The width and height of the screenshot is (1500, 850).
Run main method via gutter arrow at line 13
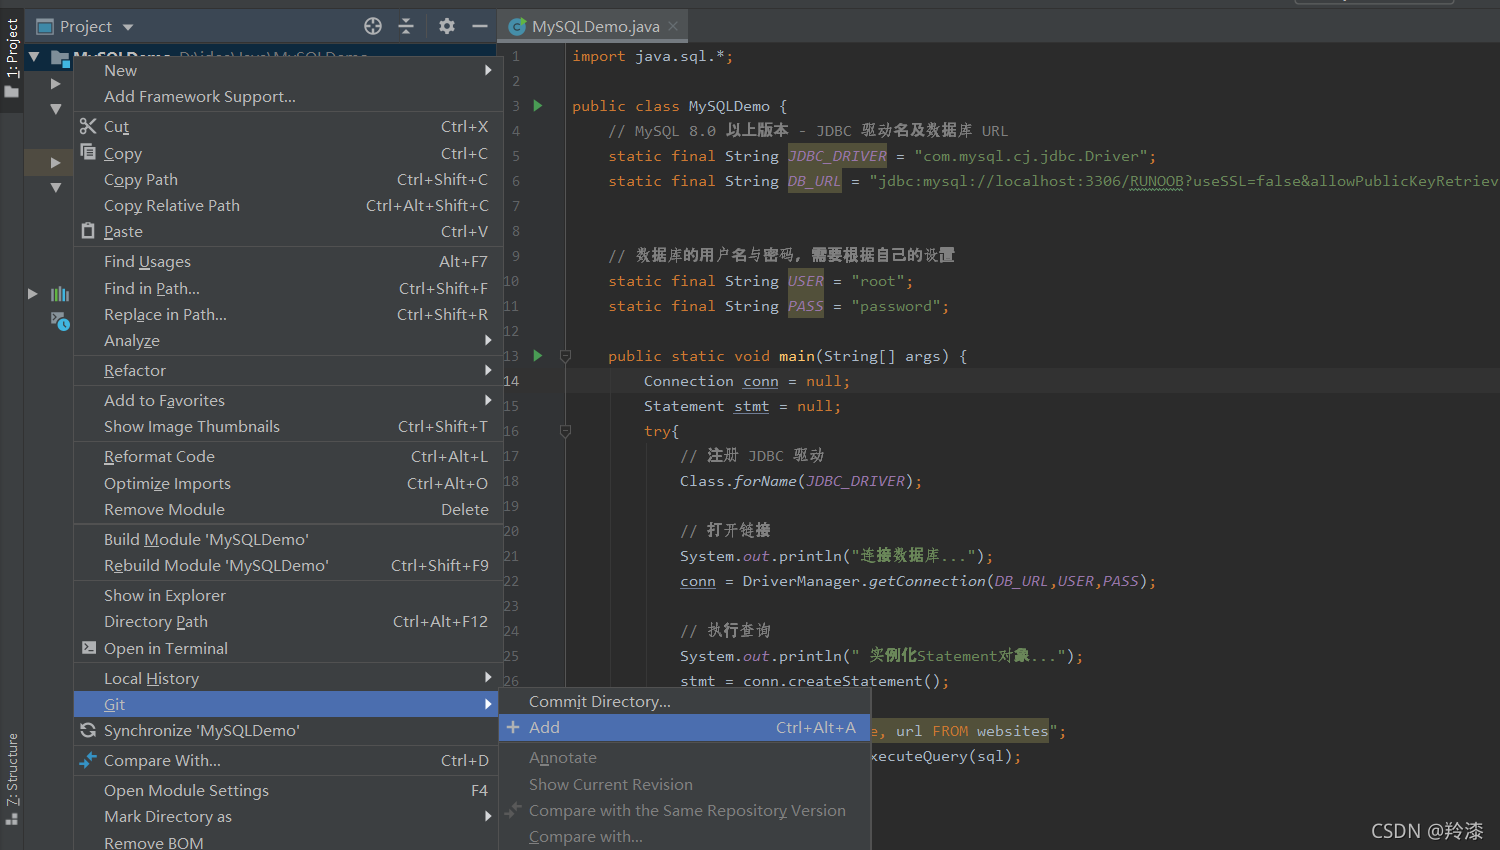pos(538,355)
